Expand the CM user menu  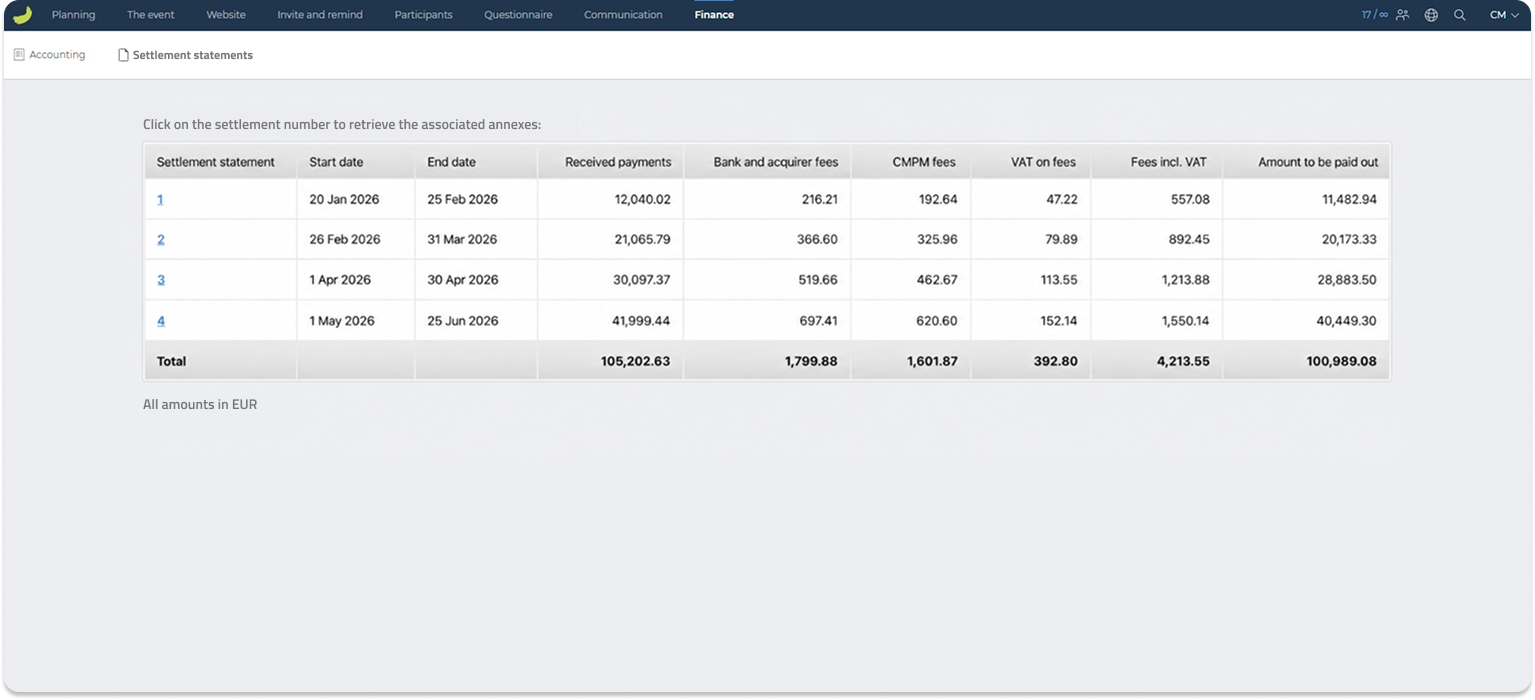point(1504,15)
